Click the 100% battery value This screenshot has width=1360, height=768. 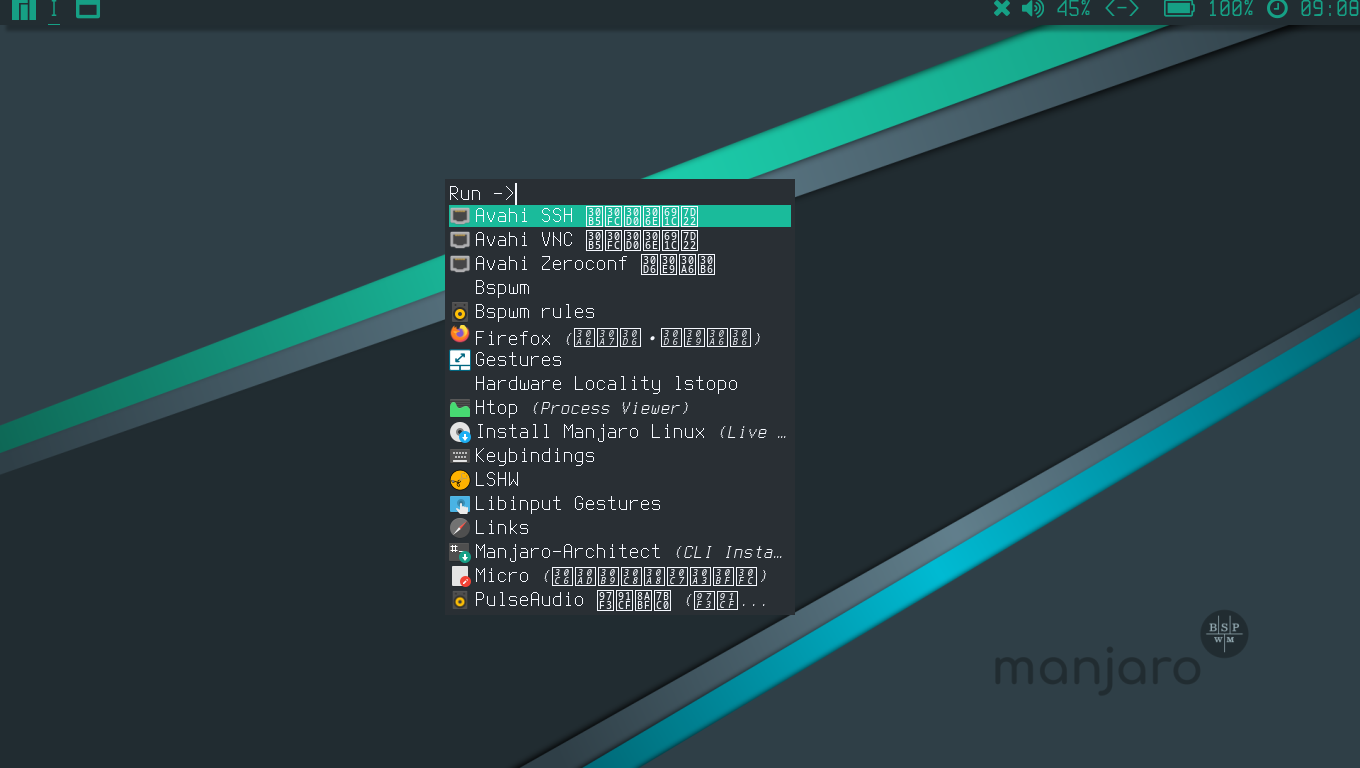coord(1231,9)
